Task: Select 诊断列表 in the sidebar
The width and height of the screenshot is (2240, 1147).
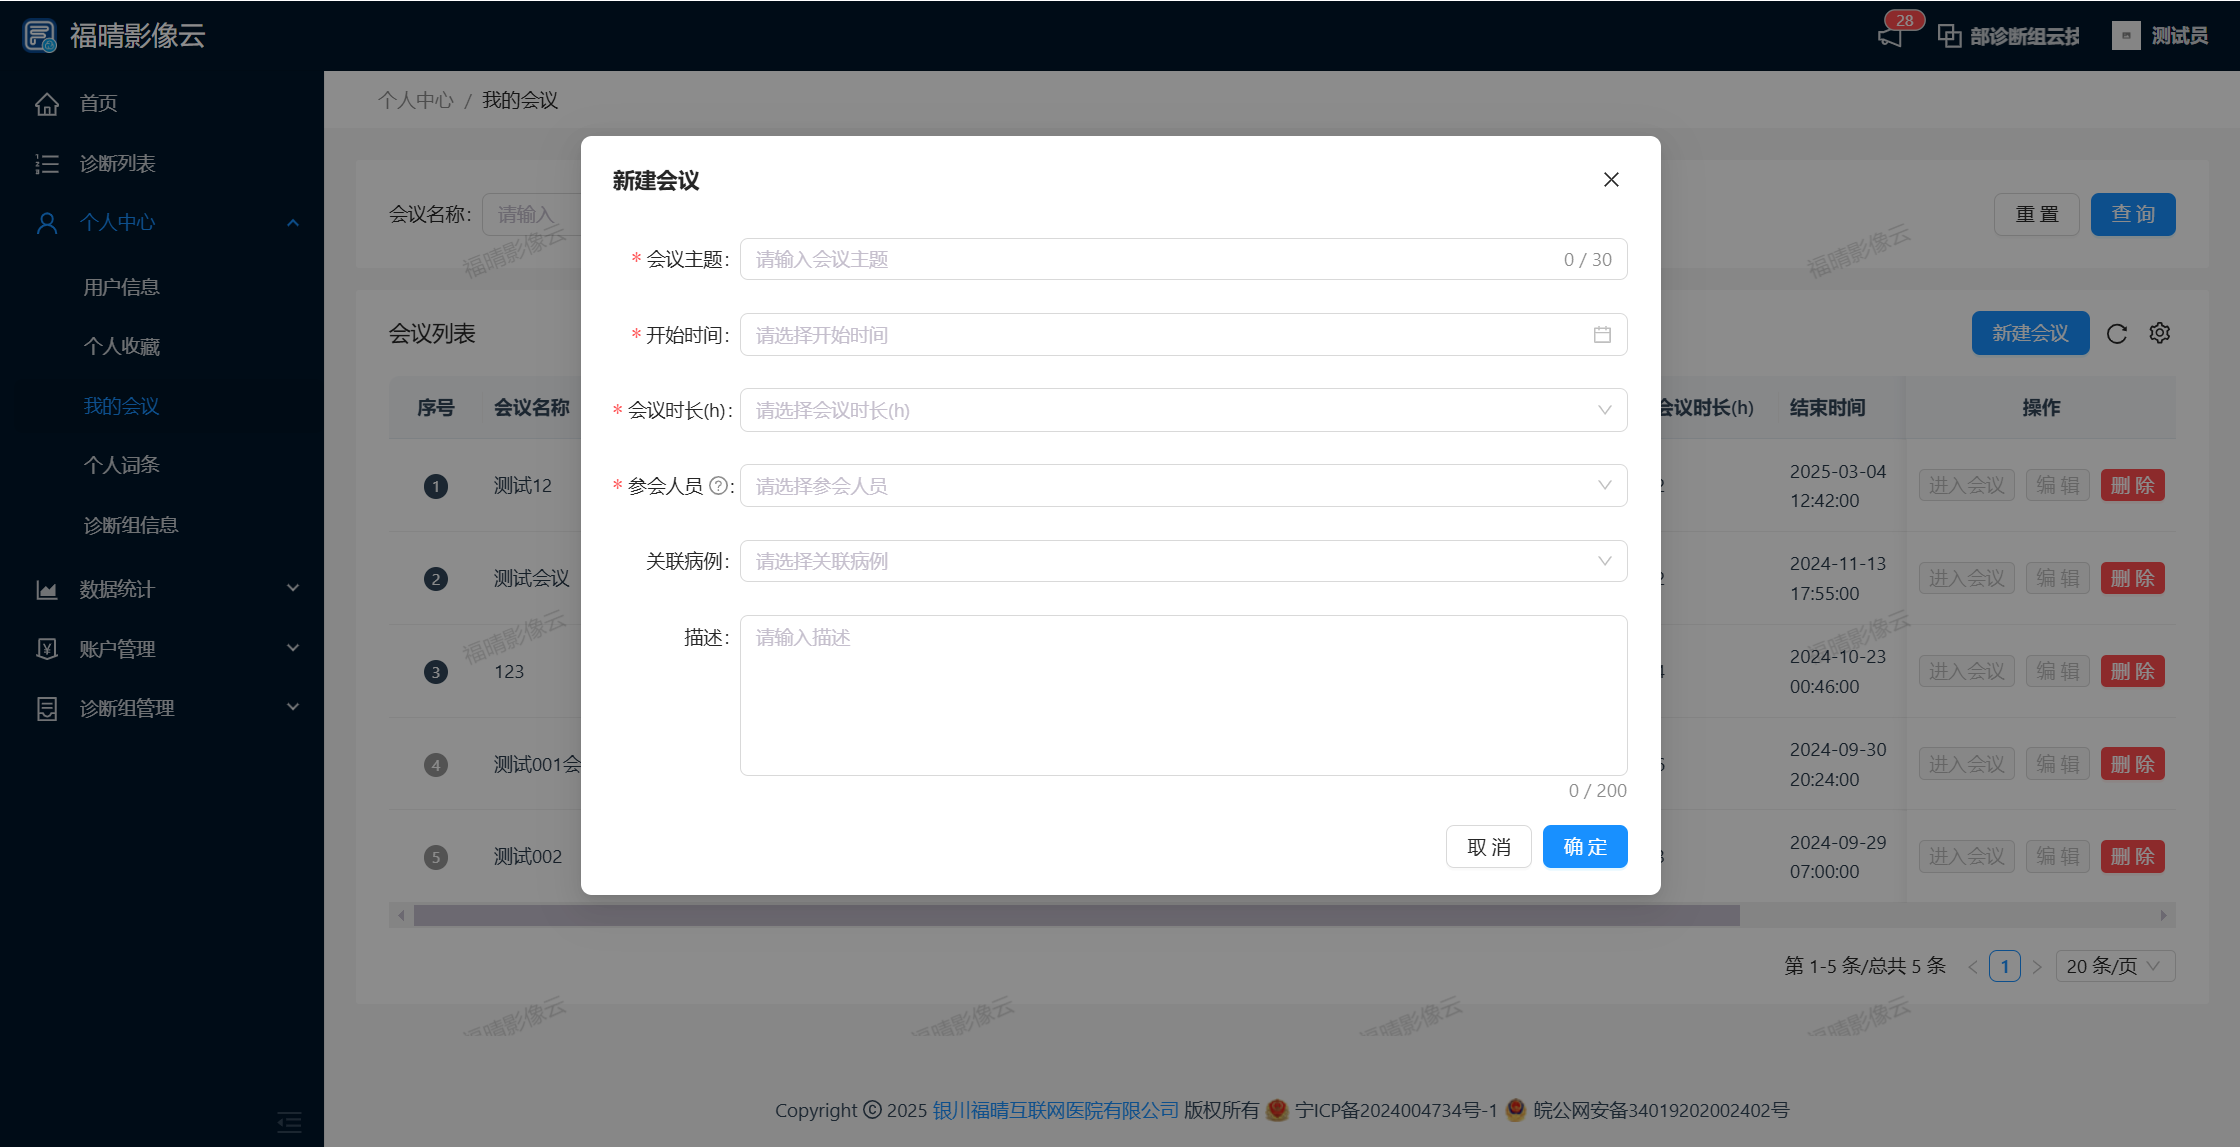Action: click(117, 163)
